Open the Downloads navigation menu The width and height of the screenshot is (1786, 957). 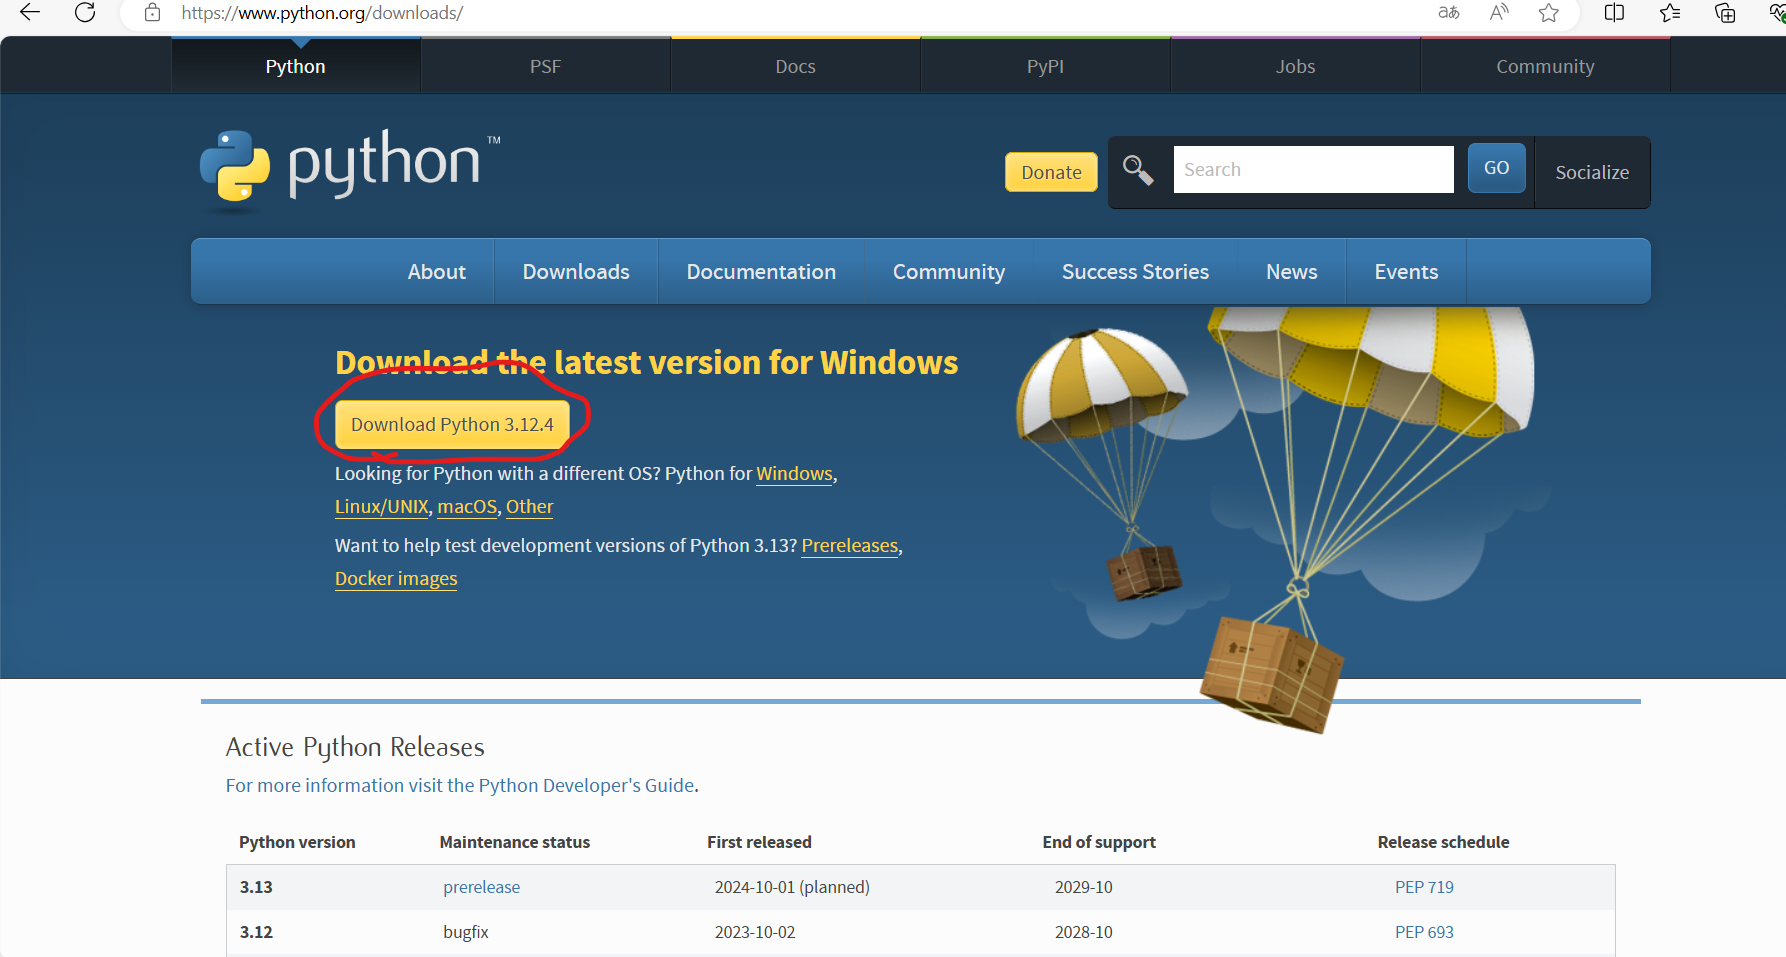pyautogui.click(x=576, y=272)
